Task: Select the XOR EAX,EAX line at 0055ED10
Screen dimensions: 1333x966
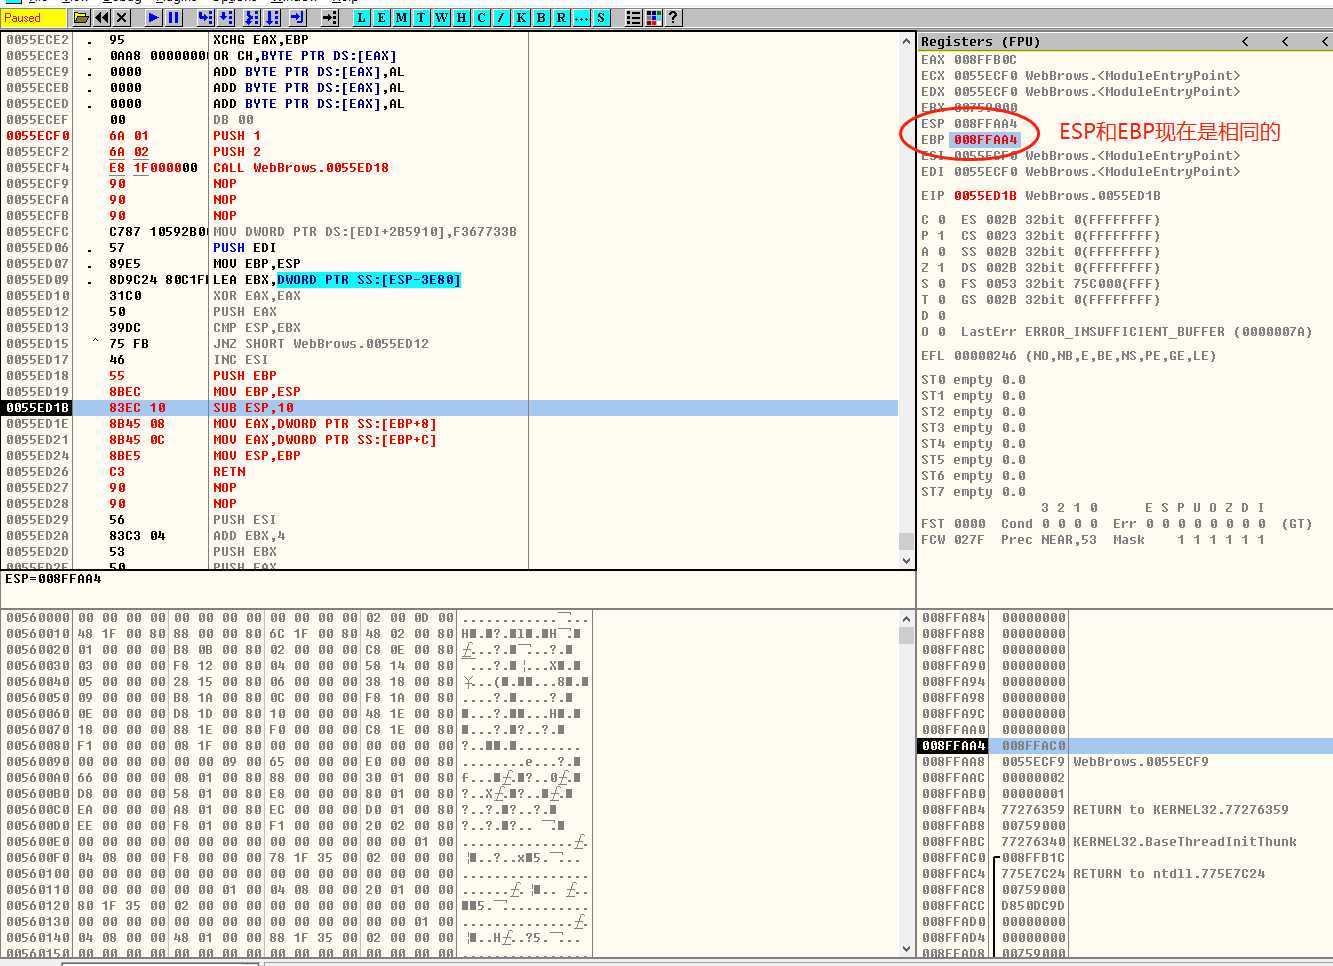Action: tap(450, 296)
